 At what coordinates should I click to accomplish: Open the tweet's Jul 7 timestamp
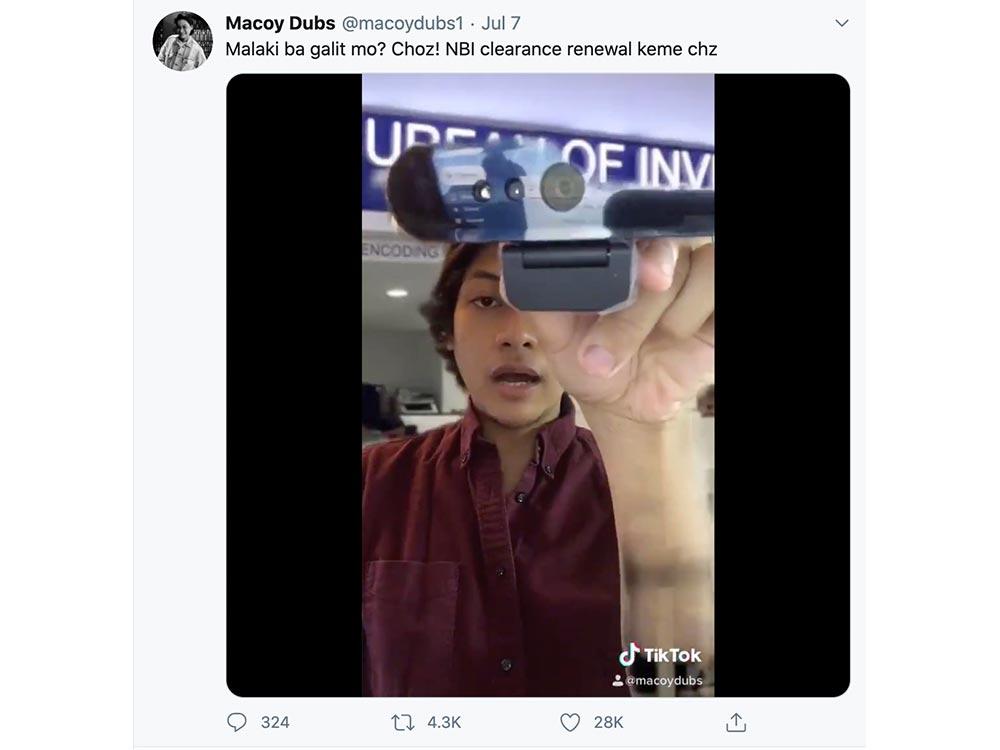[501, 23]
